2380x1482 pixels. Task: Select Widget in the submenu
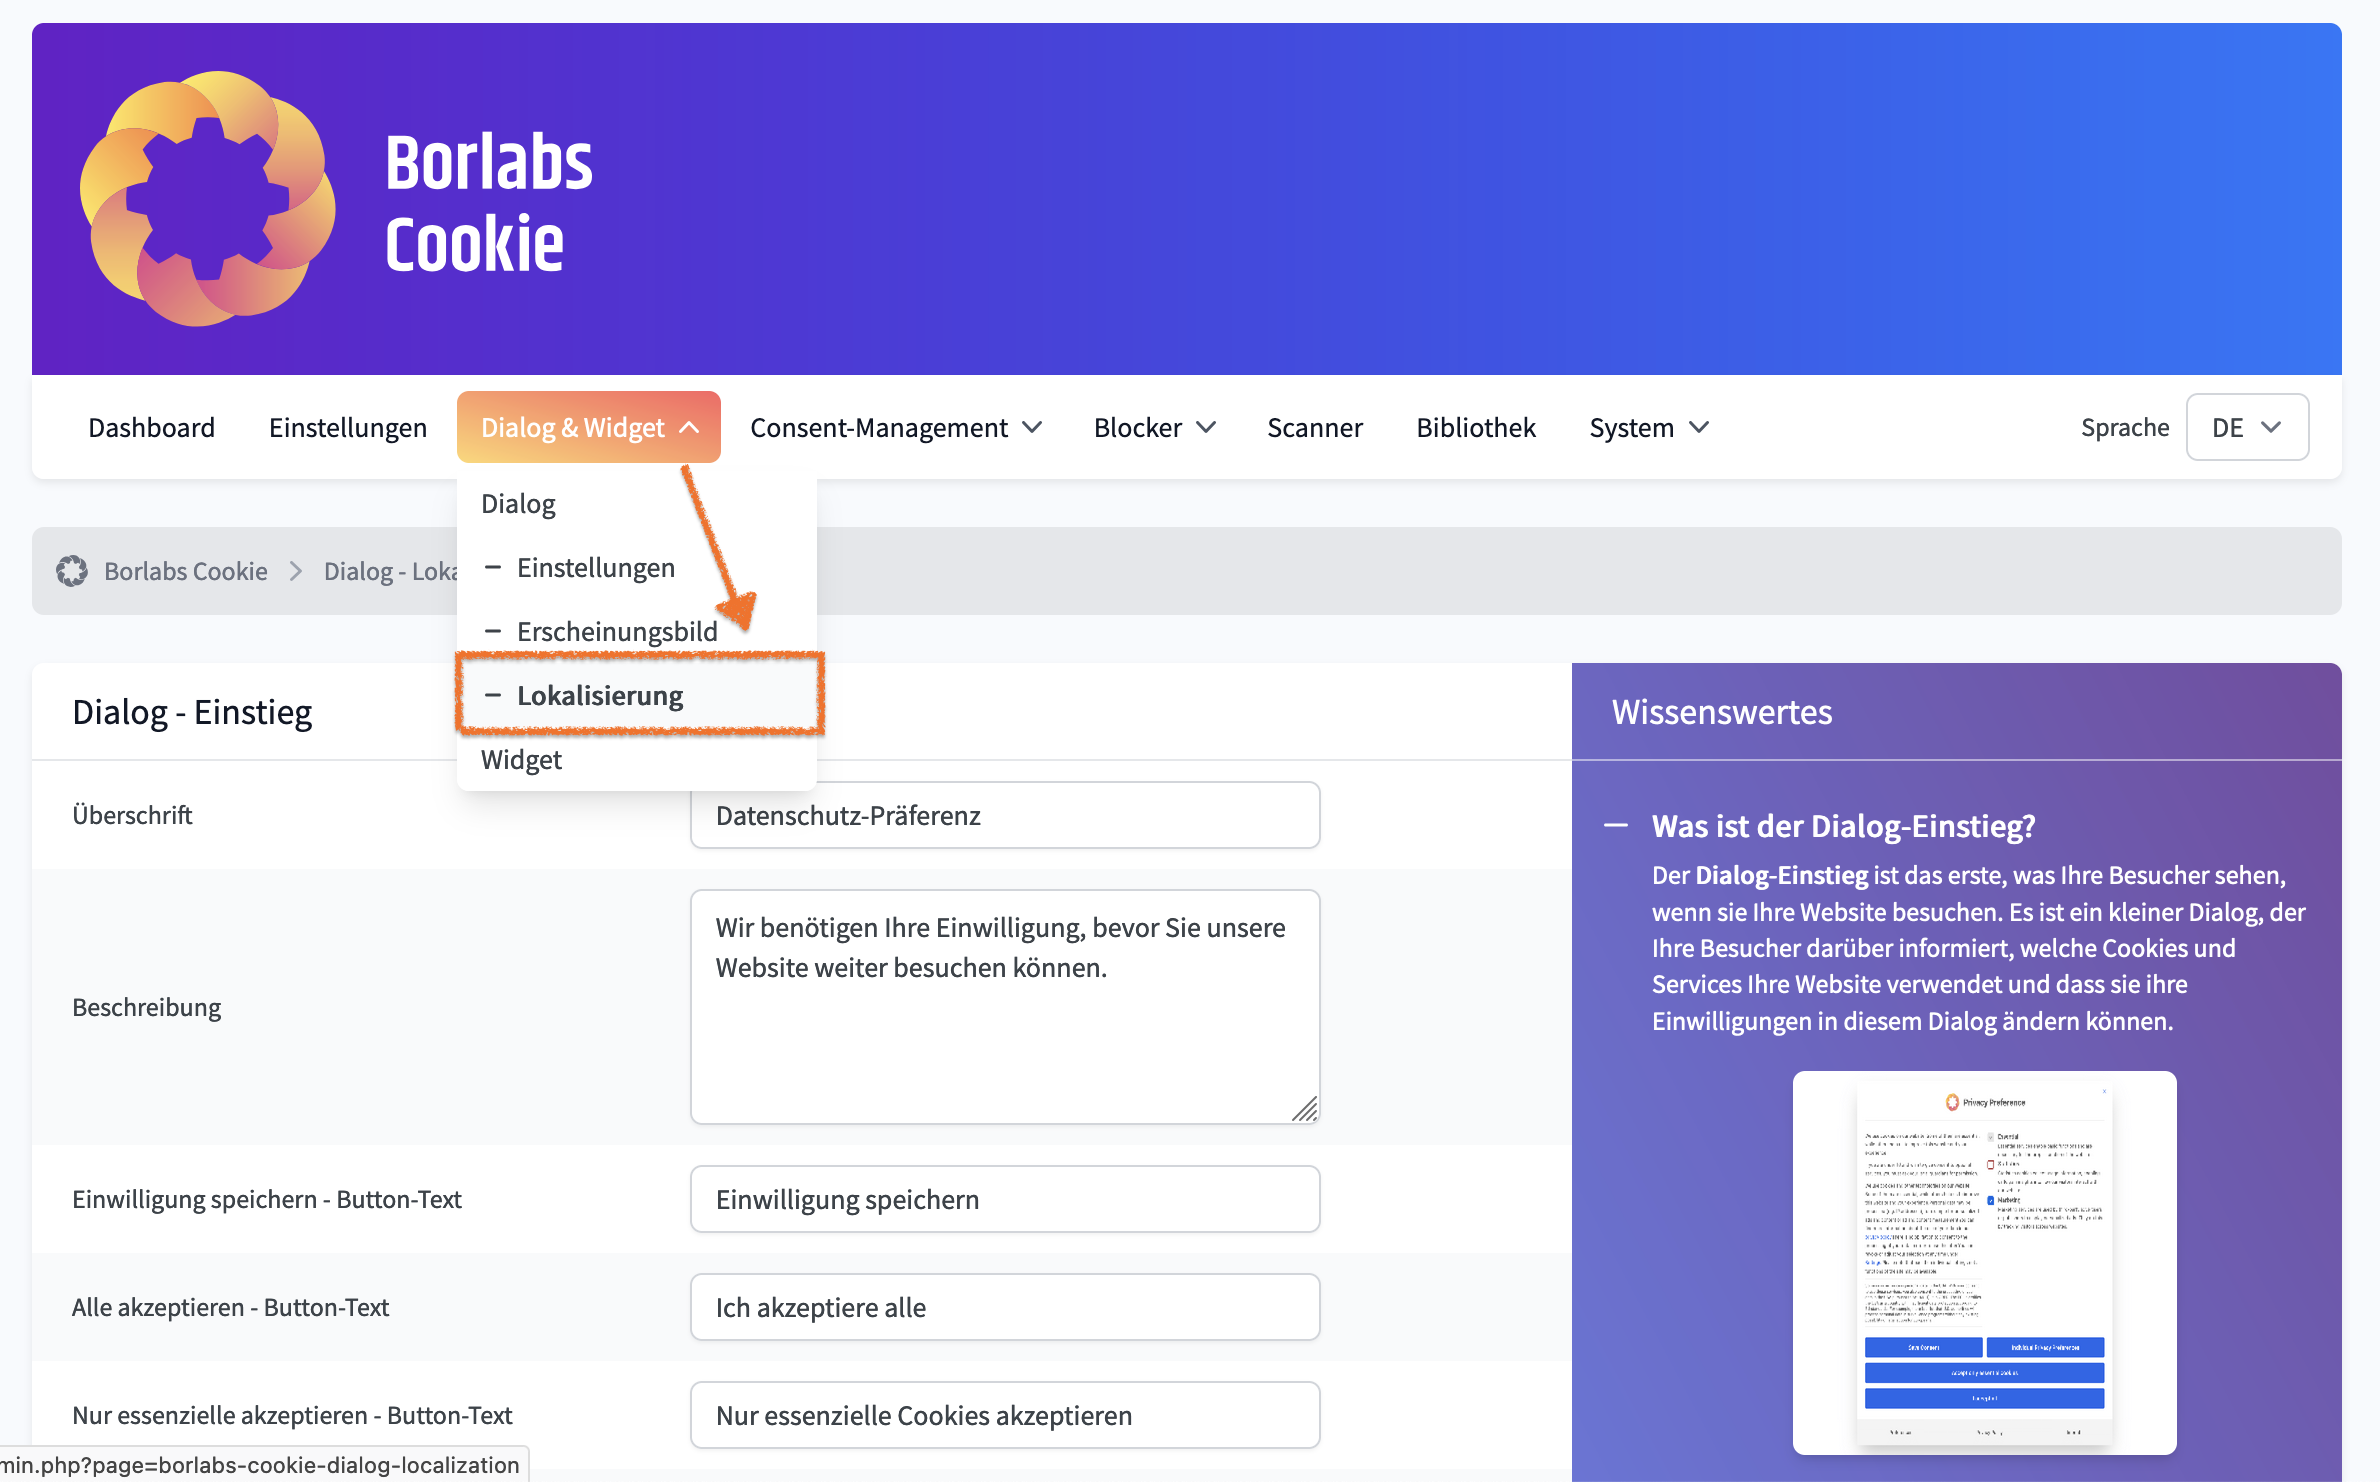click(x=521, y=760)
